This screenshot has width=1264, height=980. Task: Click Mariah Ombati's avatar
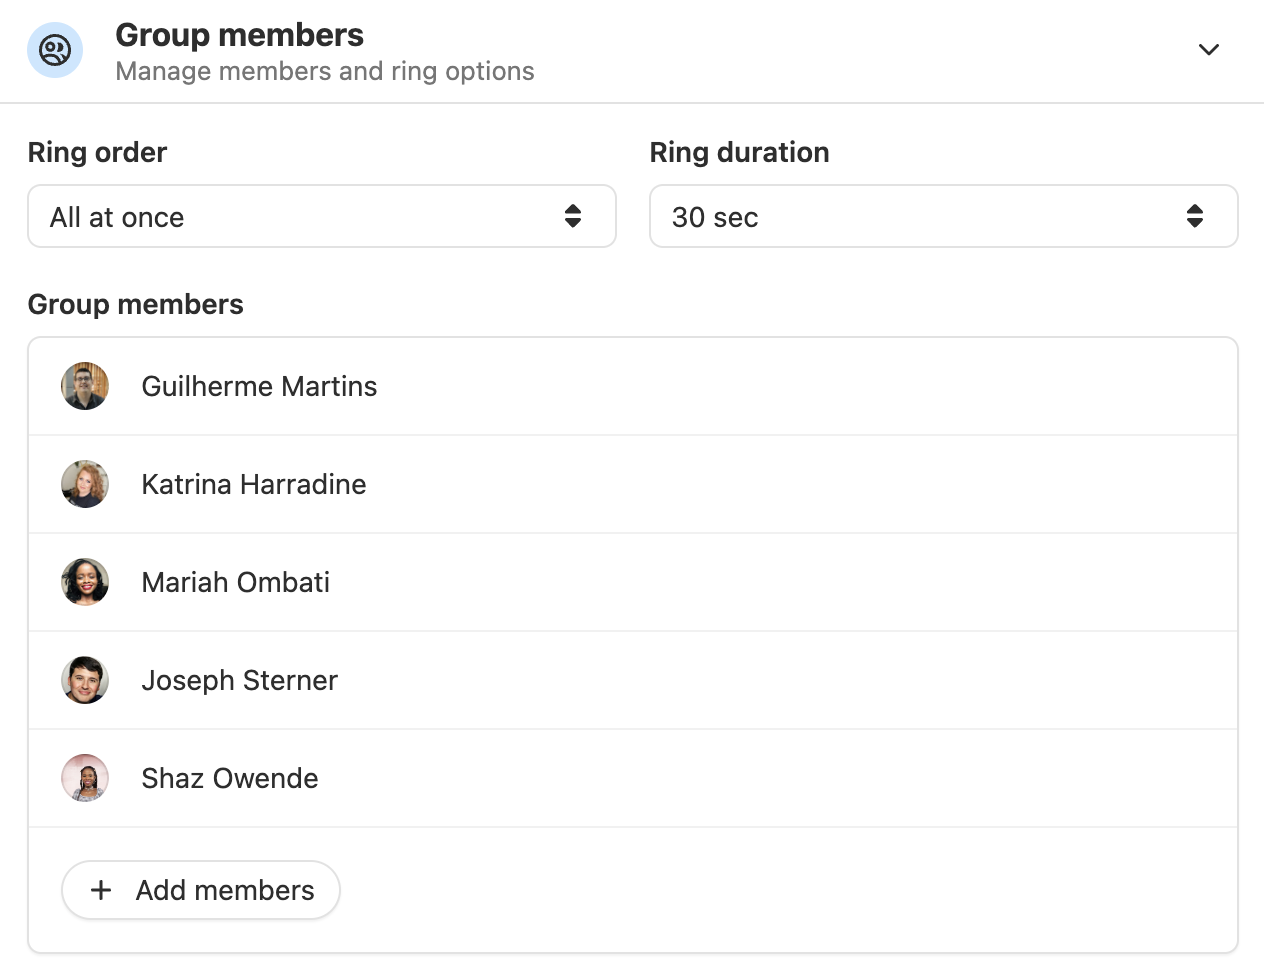(85, 582)
